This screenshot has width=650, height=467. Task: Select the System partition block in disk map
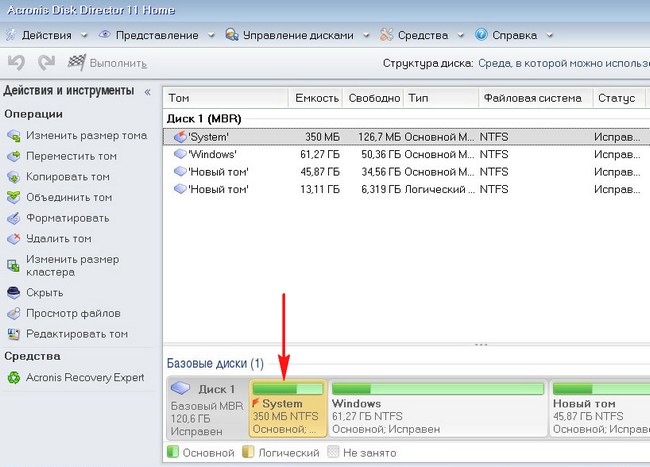click(288, 409)
